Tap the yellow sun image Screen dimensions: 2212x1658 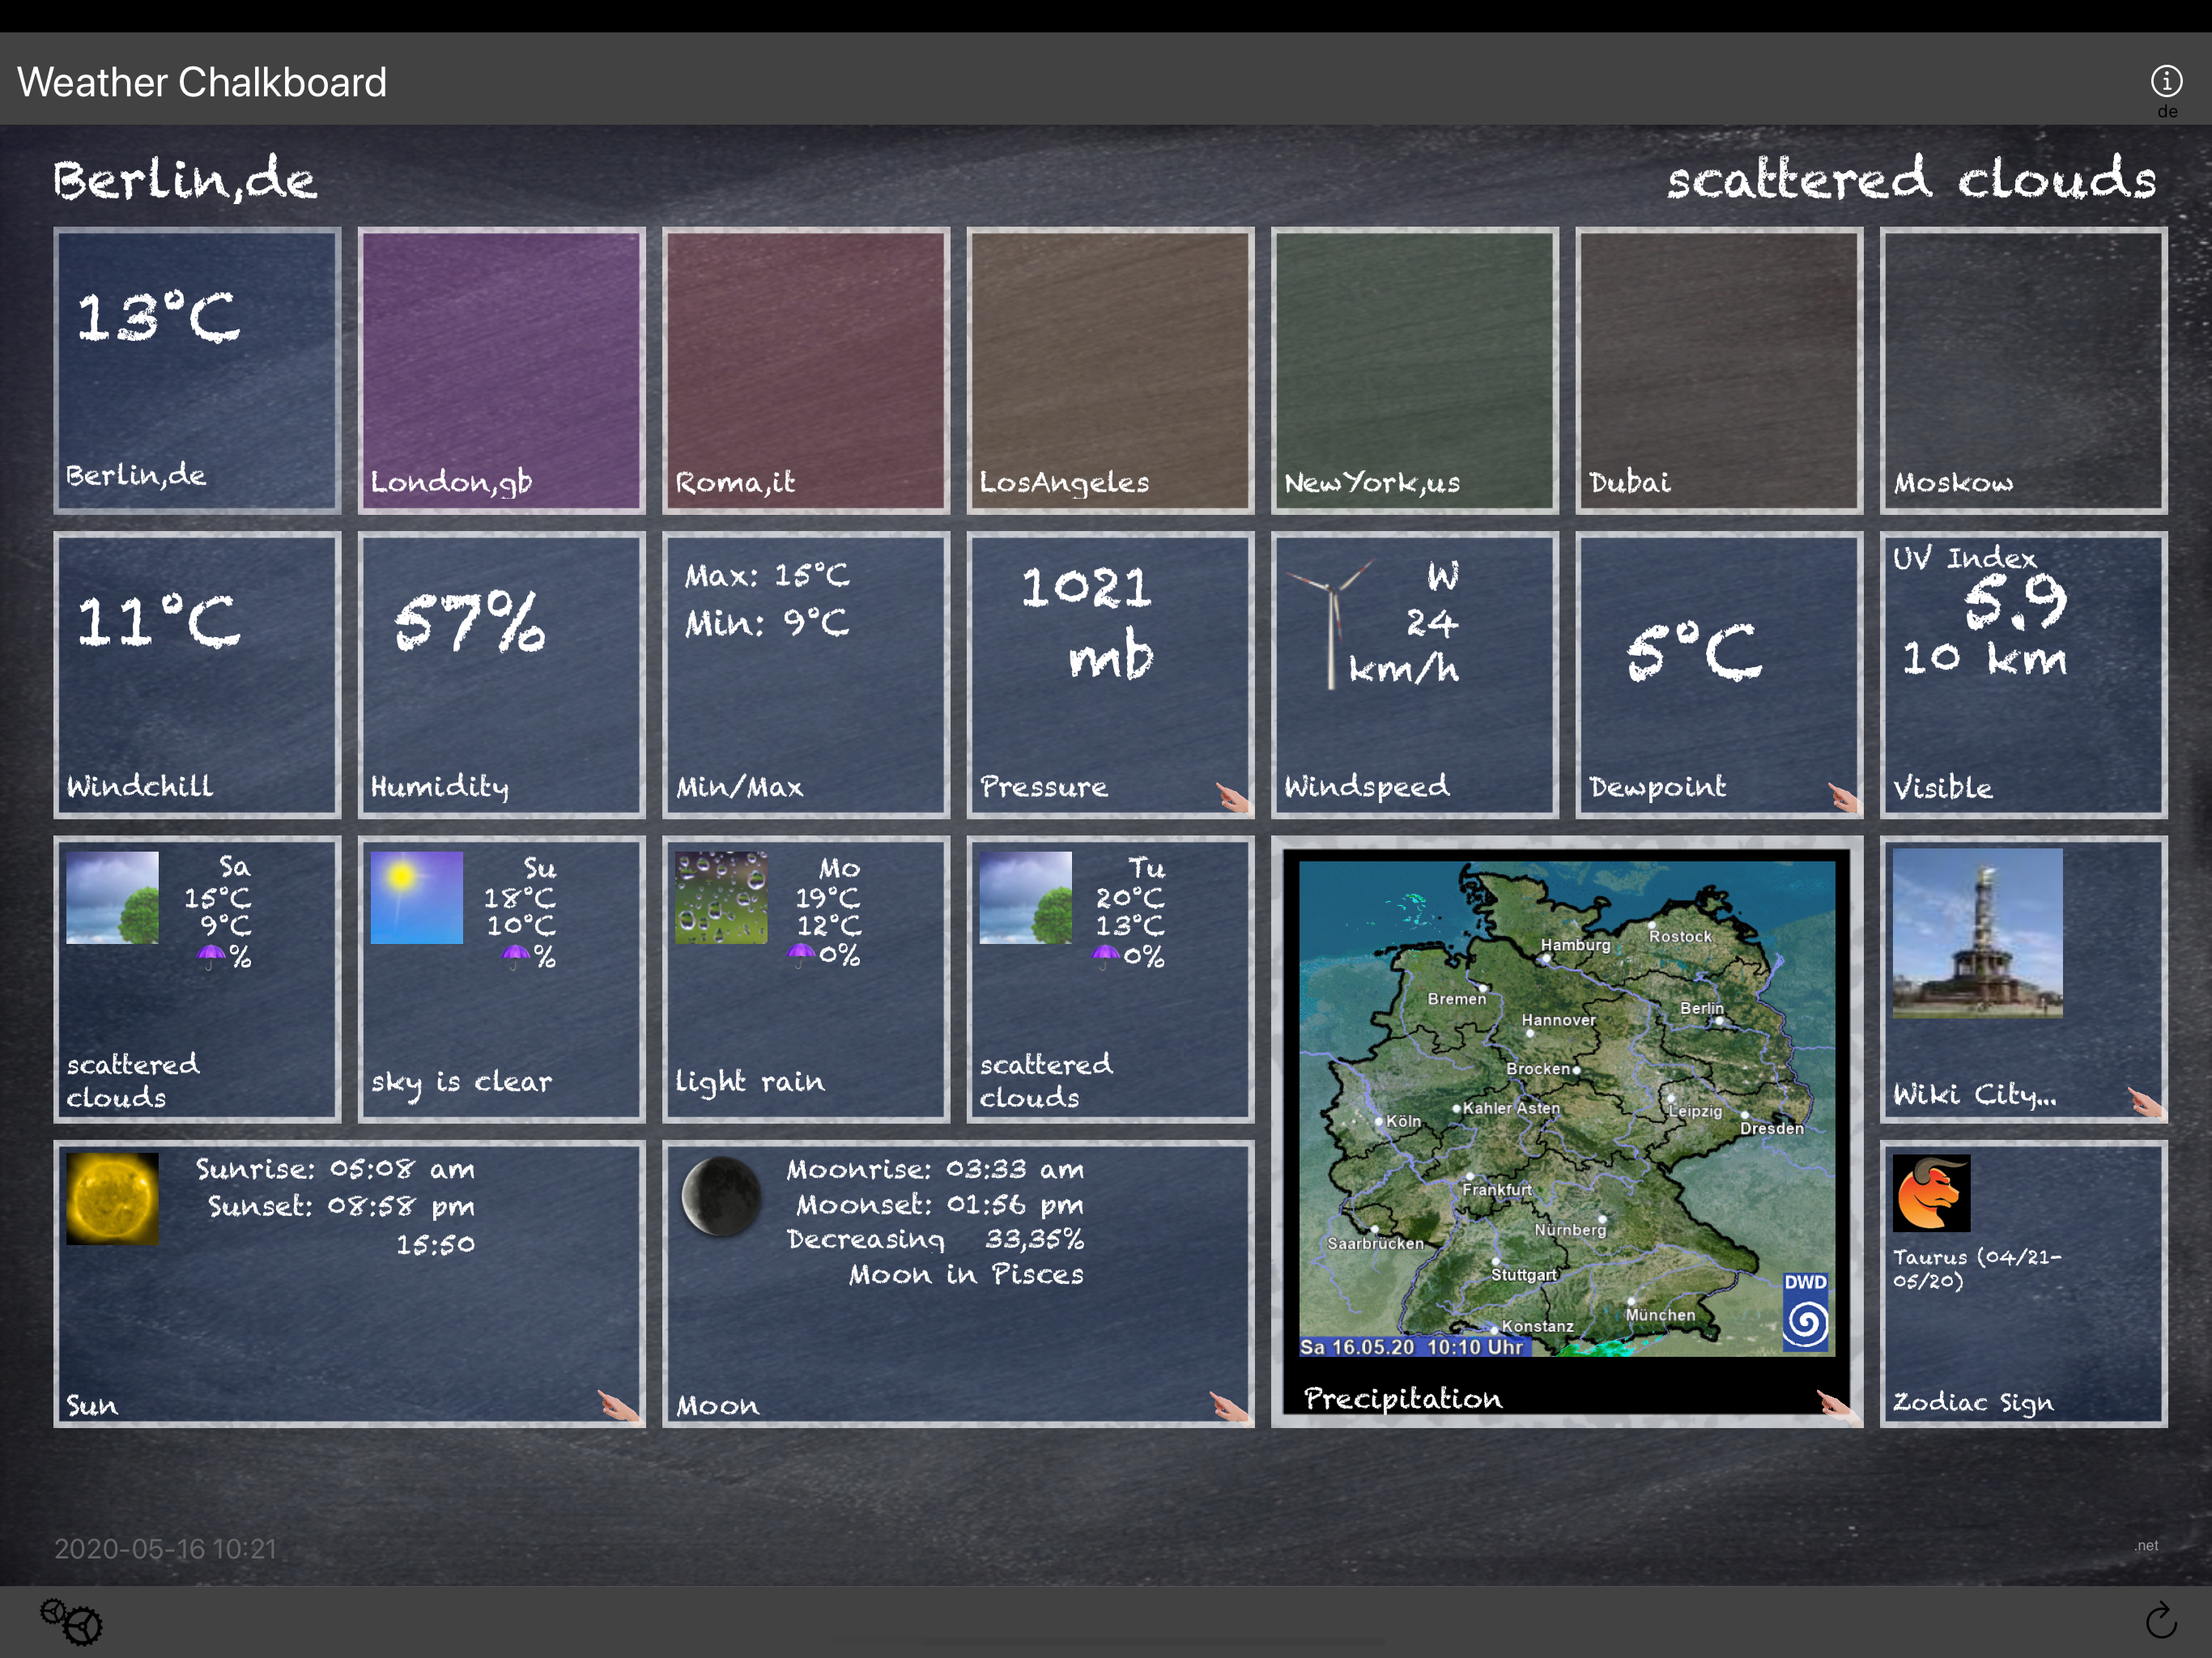tap(112, 1198)
